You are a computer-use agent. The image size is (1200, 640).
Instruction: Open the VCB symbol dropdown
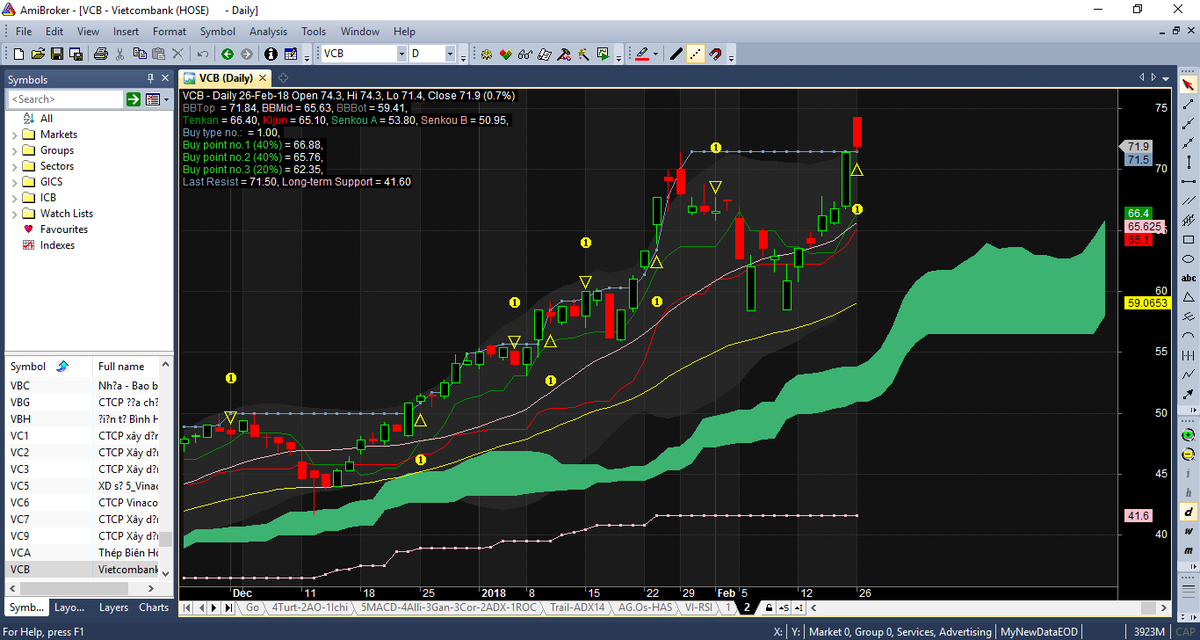click(x=401, y=54)
